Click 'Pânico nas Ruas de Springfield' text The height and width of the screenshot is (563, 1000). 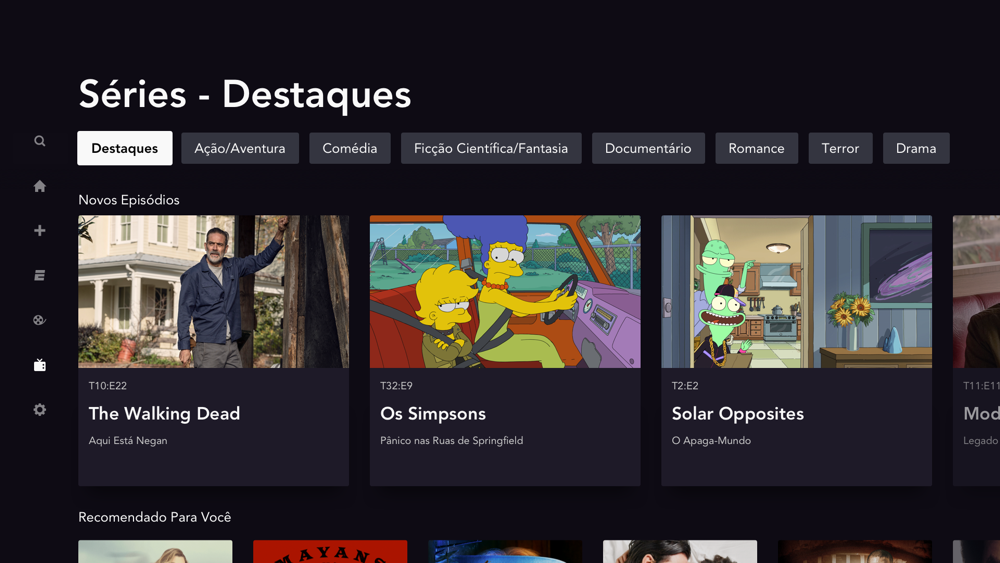pos(452,441)
